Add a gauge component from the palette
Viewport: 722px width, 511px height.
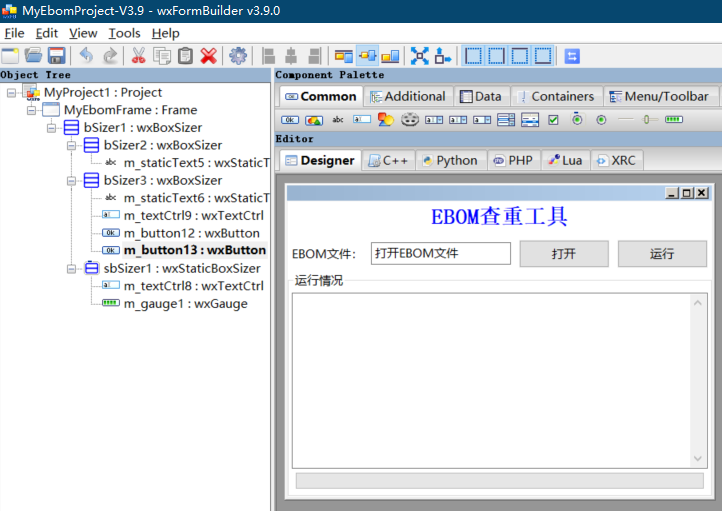tap(674, 120)
